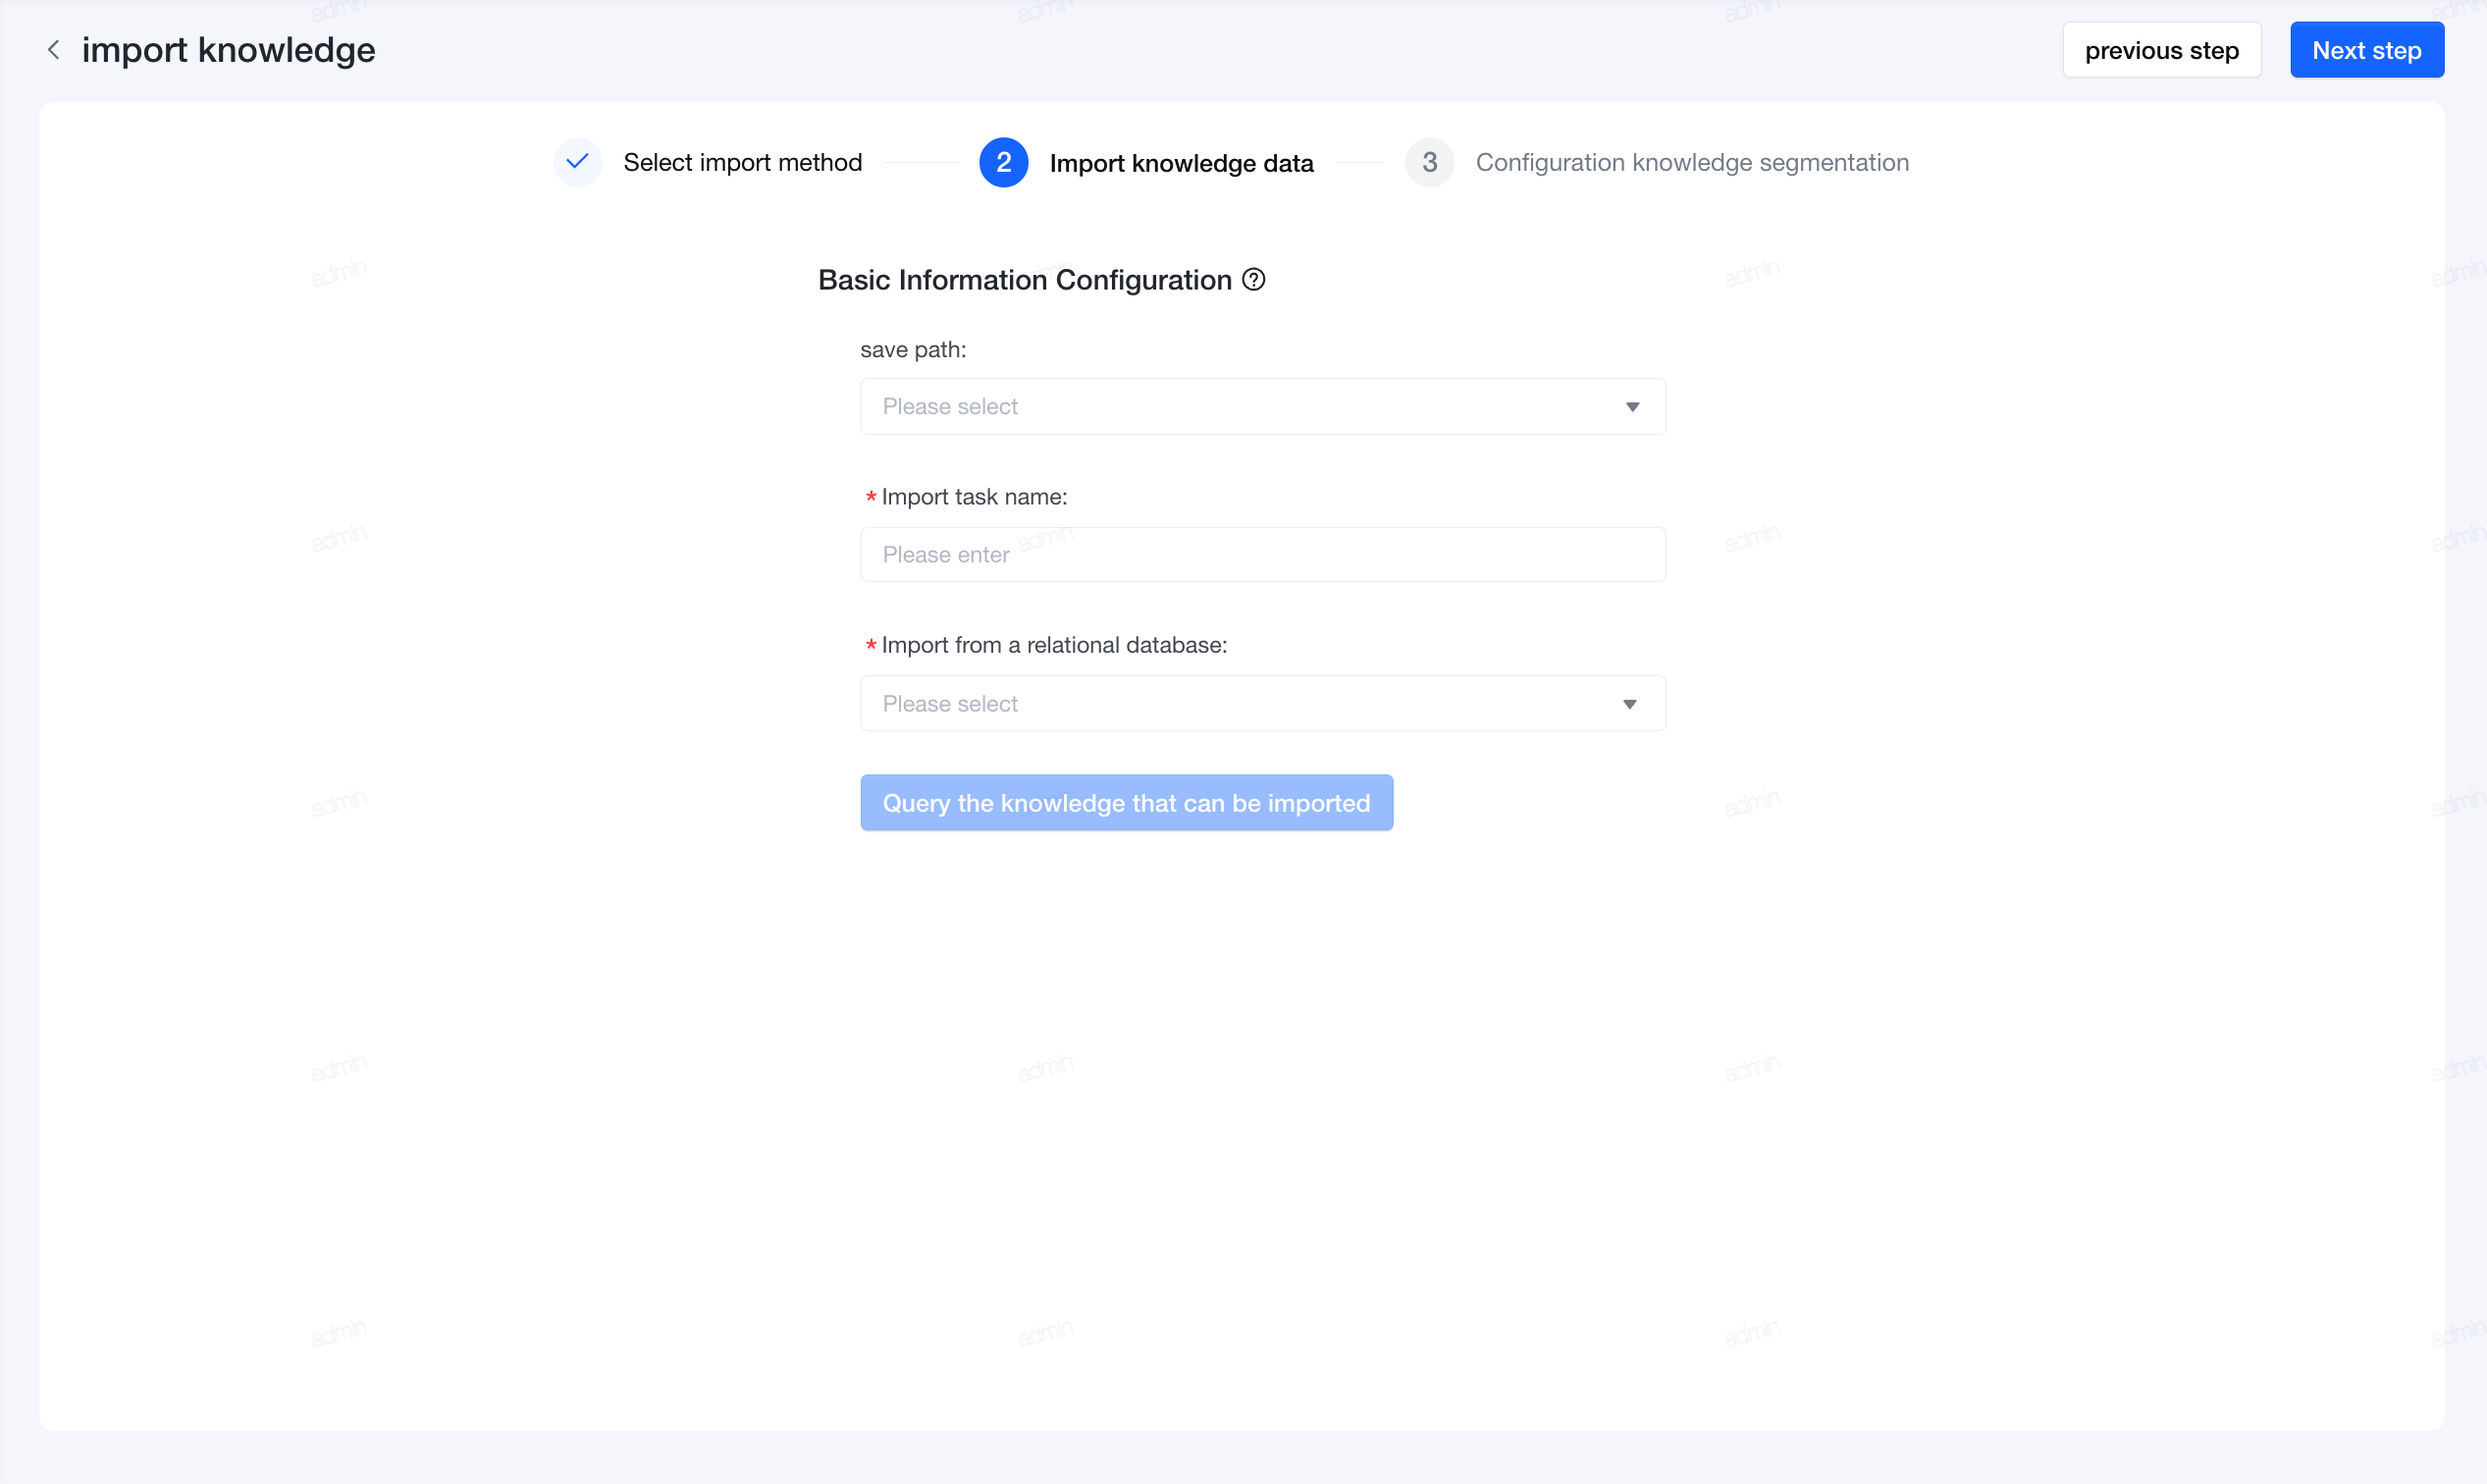The image size is (2487, 1484).
Task: Click the relational database dropdown arrow
Action: 1629,704
